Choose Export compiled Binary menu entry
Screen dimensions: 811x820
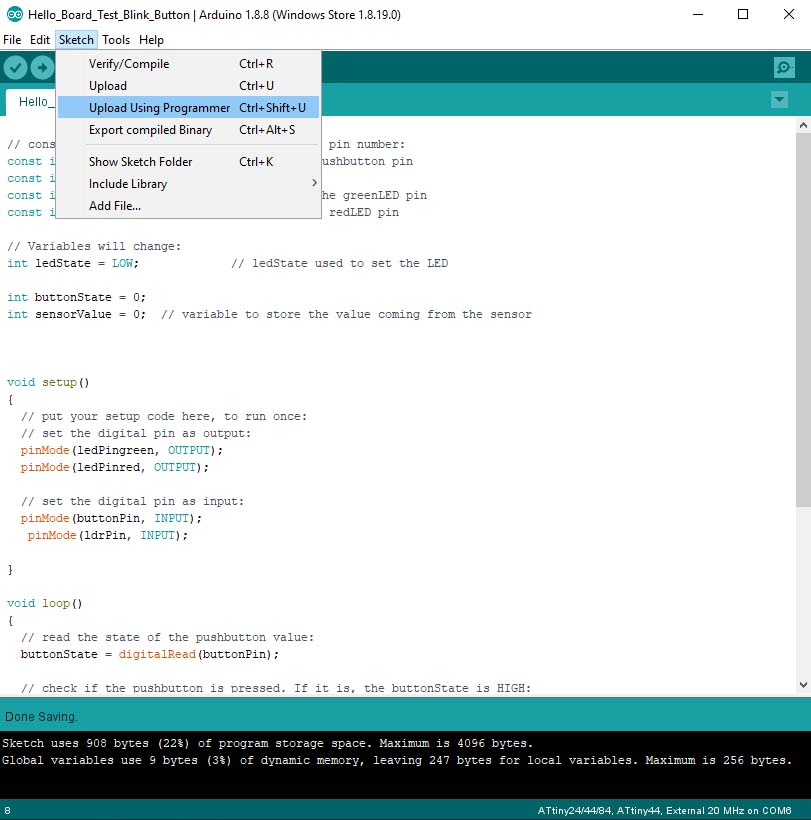(188, 130)
